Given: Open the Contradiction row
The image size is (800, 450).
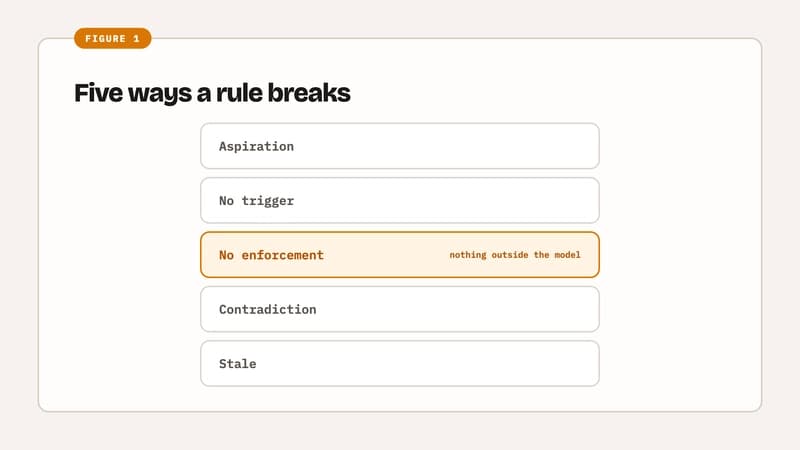Looking at the screenshot, I should point(399,309).
